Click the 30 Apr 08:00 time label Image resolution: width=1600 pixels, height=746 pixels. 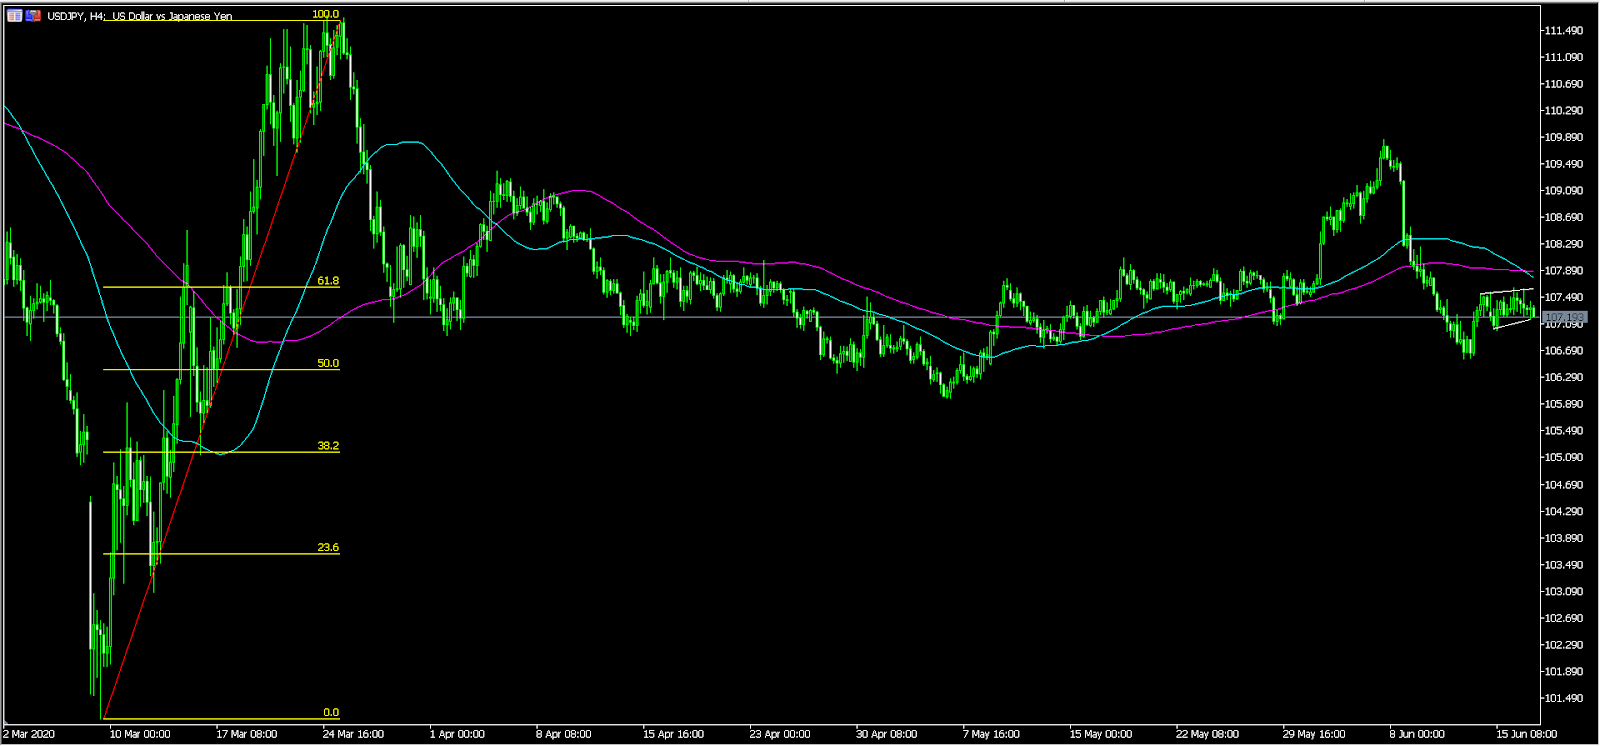pyautogui.click(x=886, y=734)
